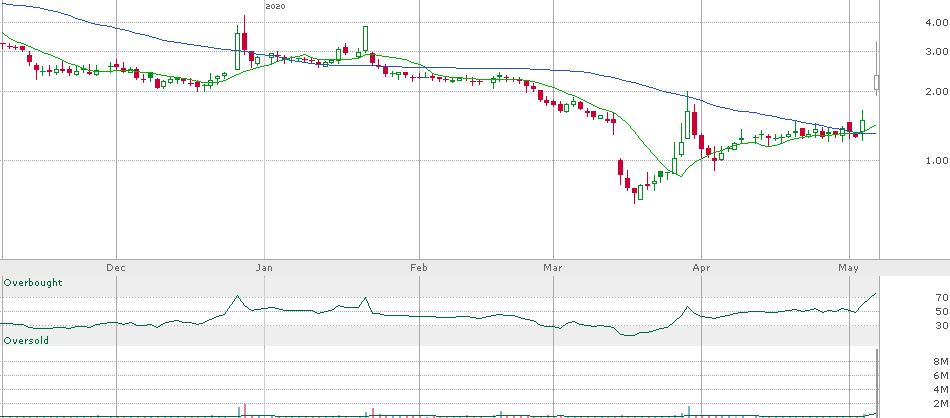Click the Apr month label on time axis
950x418 pixels.
coord(701,267)
